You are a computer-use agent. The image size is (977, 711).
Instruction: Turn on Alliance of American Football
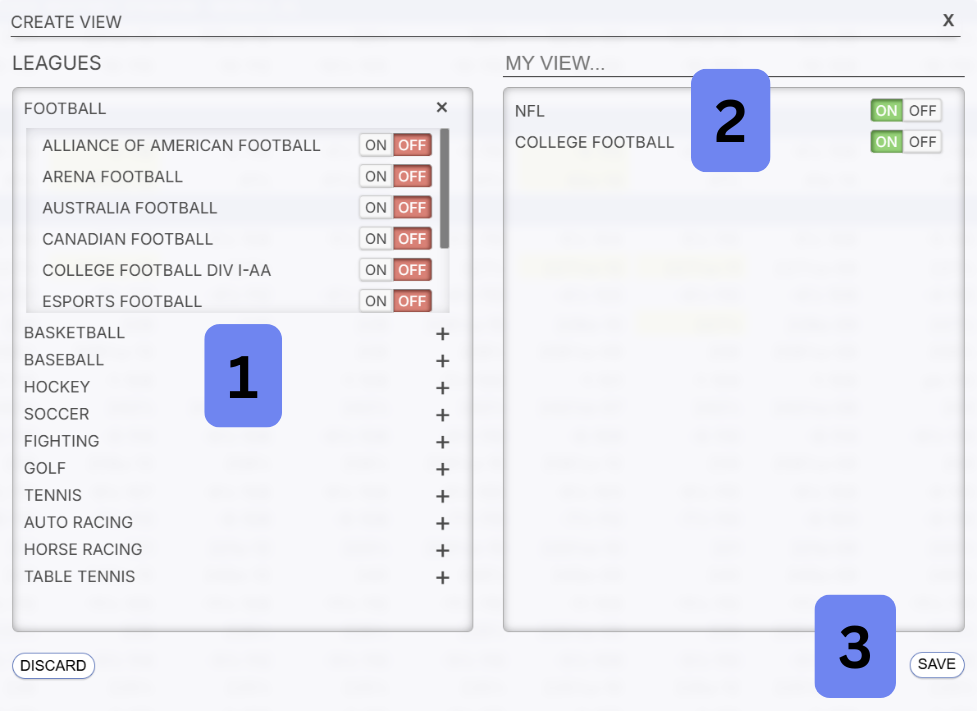(x=376, y=145)
